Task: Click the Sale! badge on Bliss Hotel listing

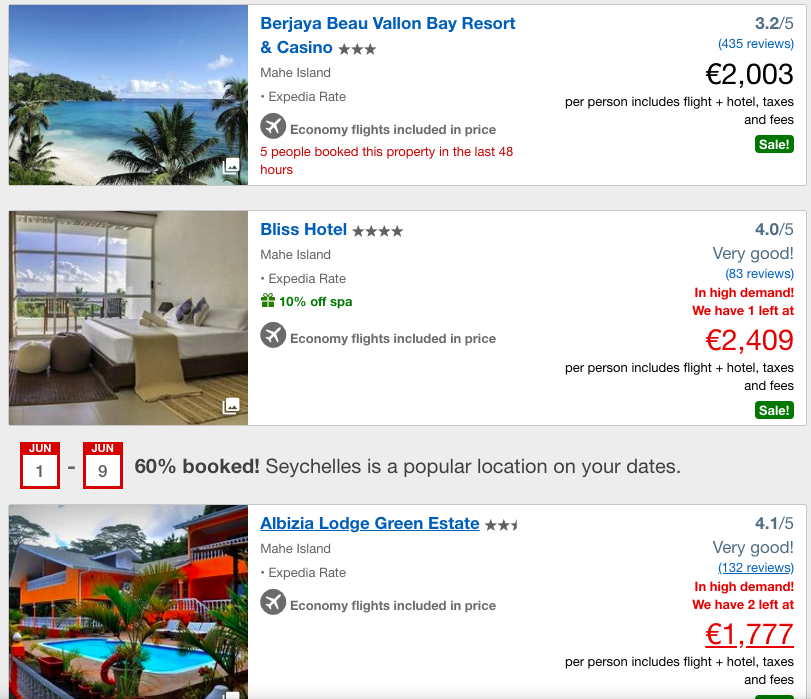Action: [774, 410]
